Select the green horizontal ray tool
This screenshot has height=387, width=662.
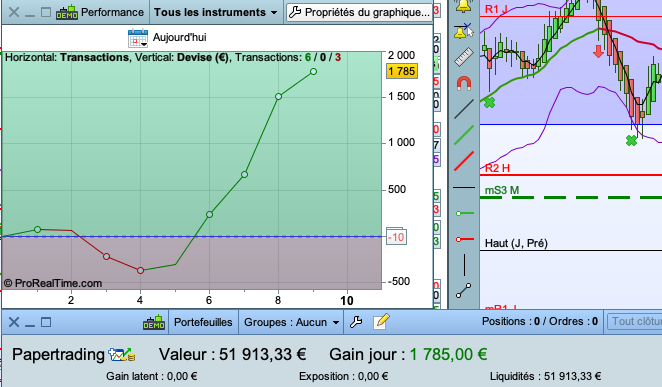pos(464,213)
